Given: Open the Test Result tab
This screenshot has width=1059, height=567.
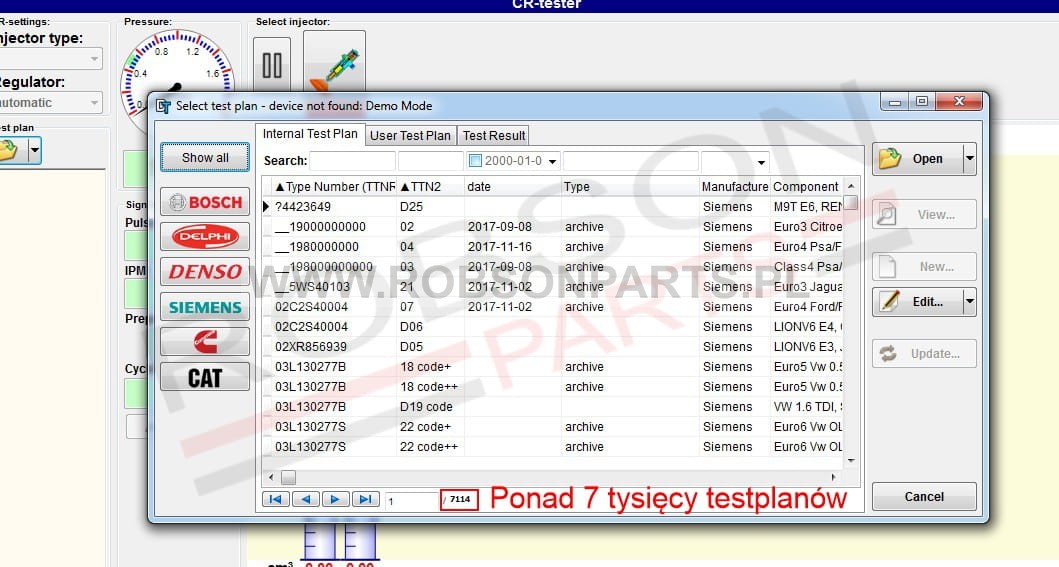Looking at the screenshot, I should point(493,135).
